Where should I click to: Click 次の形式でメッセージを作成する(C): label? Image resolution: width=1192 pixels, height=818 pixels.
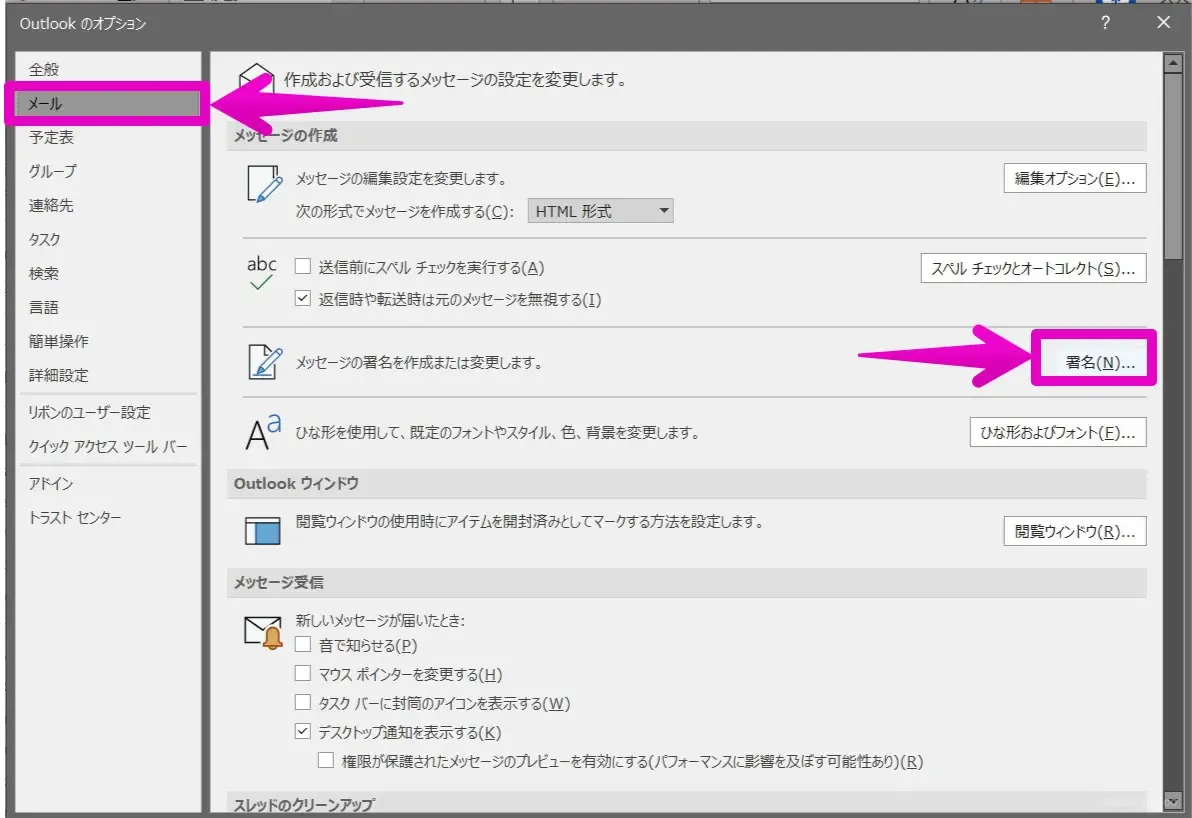pyautogui.click(x=404, y=211)
